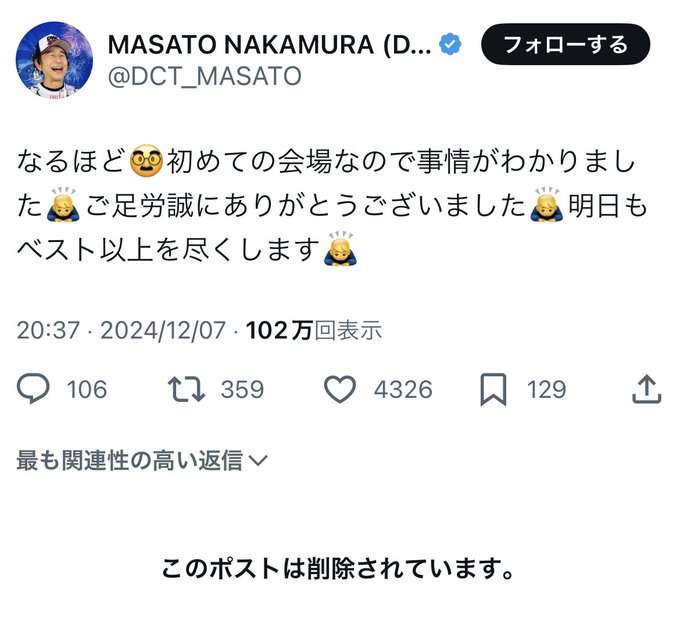Click the chevron beside 最も関連性の高い返信
The image size is (680, 634).
pos(259,461)
